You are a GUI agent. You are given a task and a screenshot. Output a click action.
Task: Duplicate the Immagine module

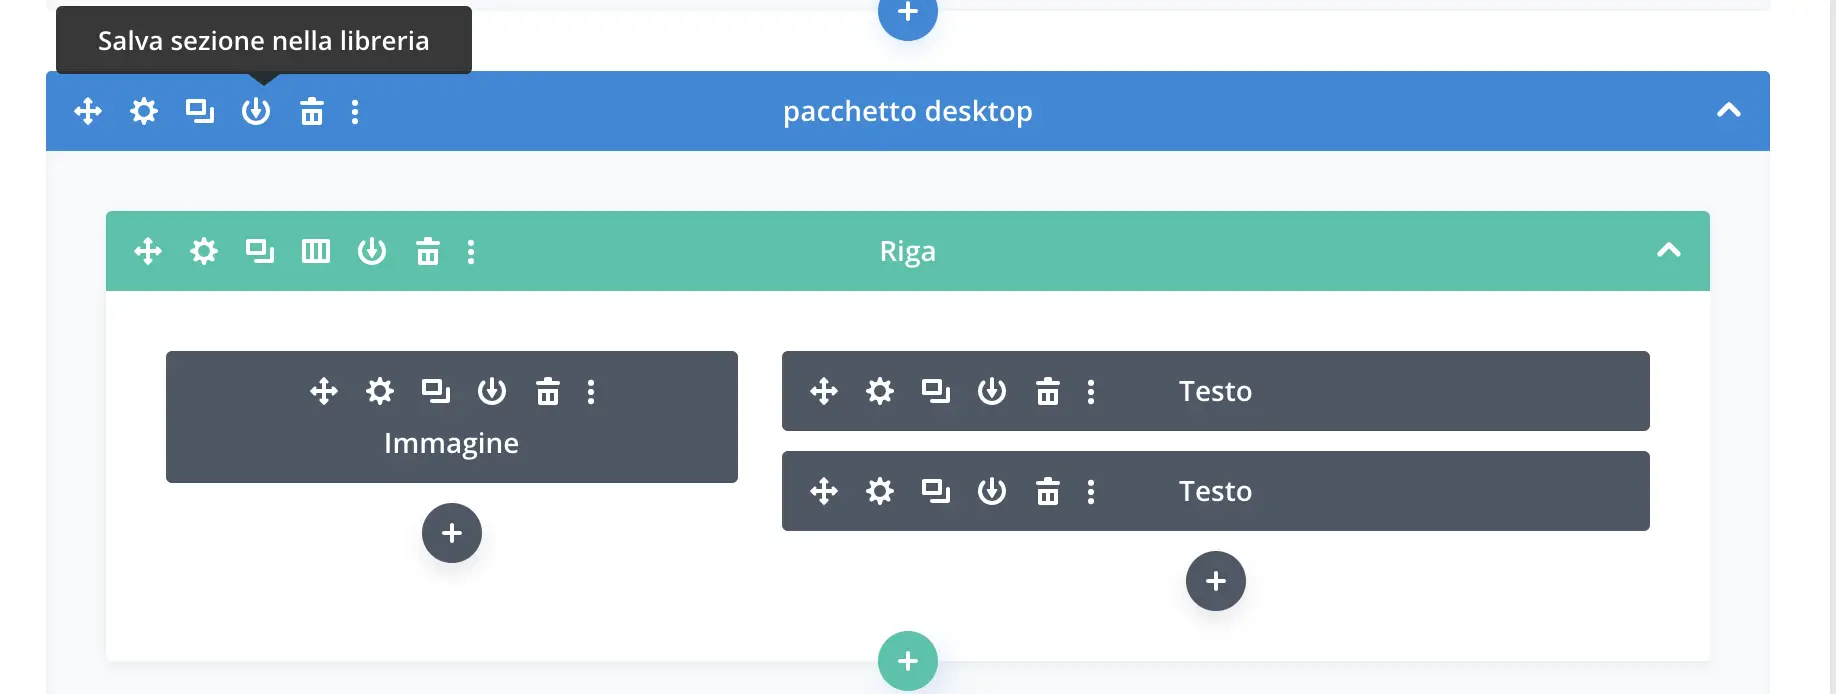pyautogui.click(x=436, y=391)
